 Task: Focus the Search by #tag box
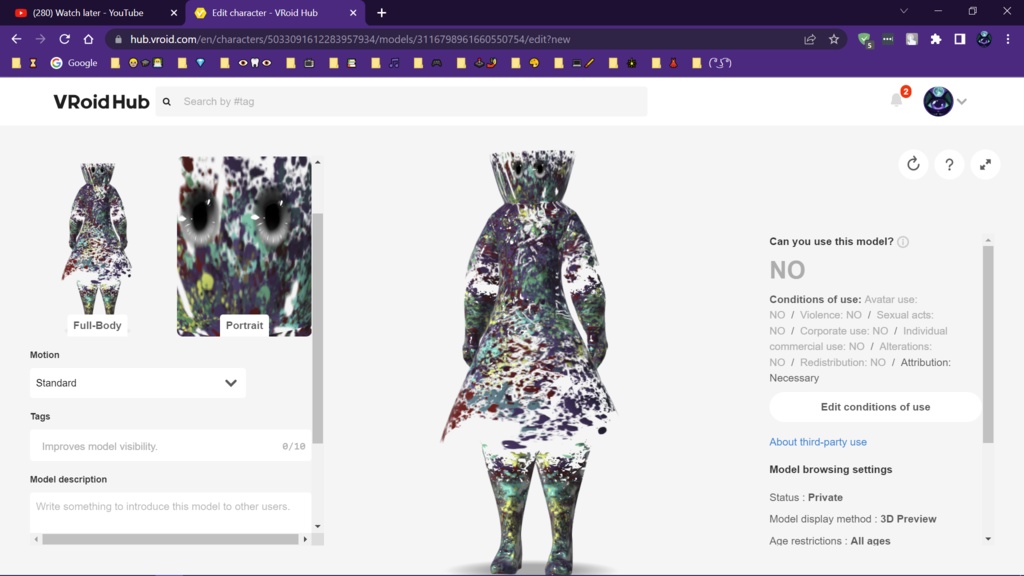pyautogui.click(x=401, y=101)
